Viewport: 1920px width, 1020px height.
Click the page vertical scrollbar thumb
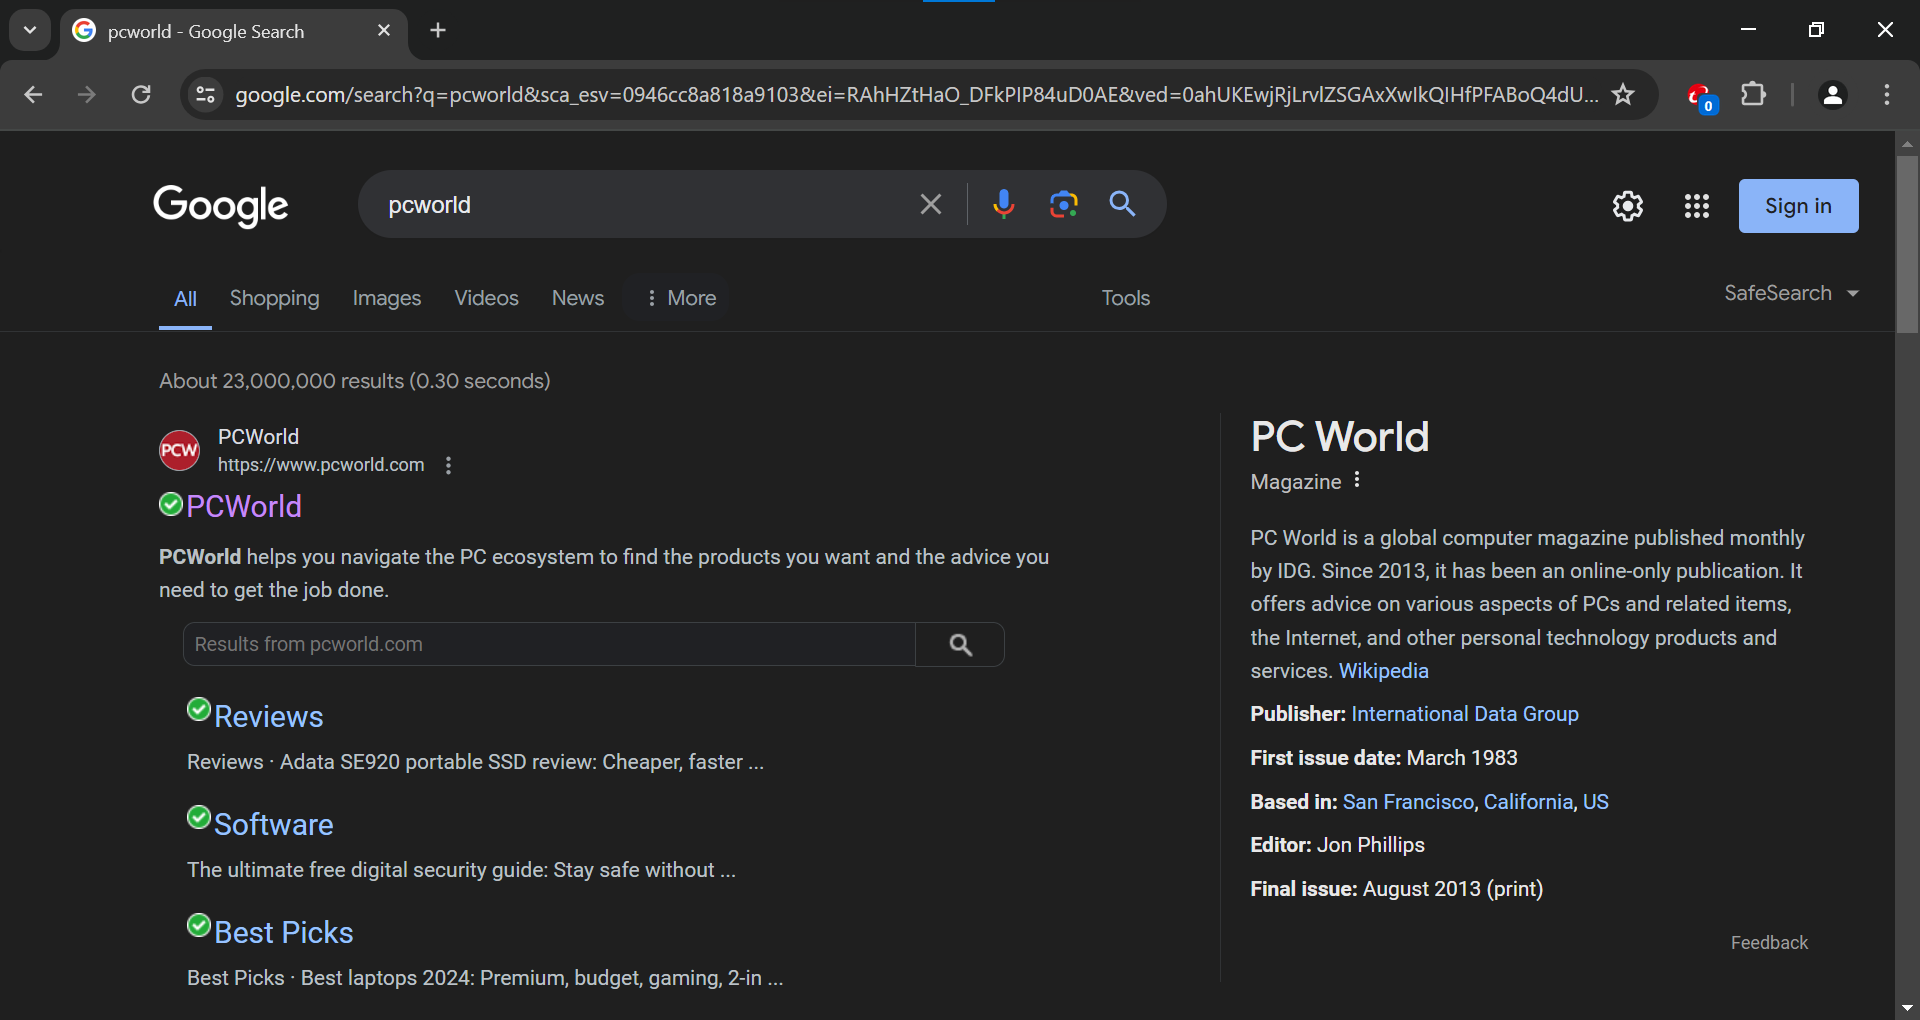1907,243
